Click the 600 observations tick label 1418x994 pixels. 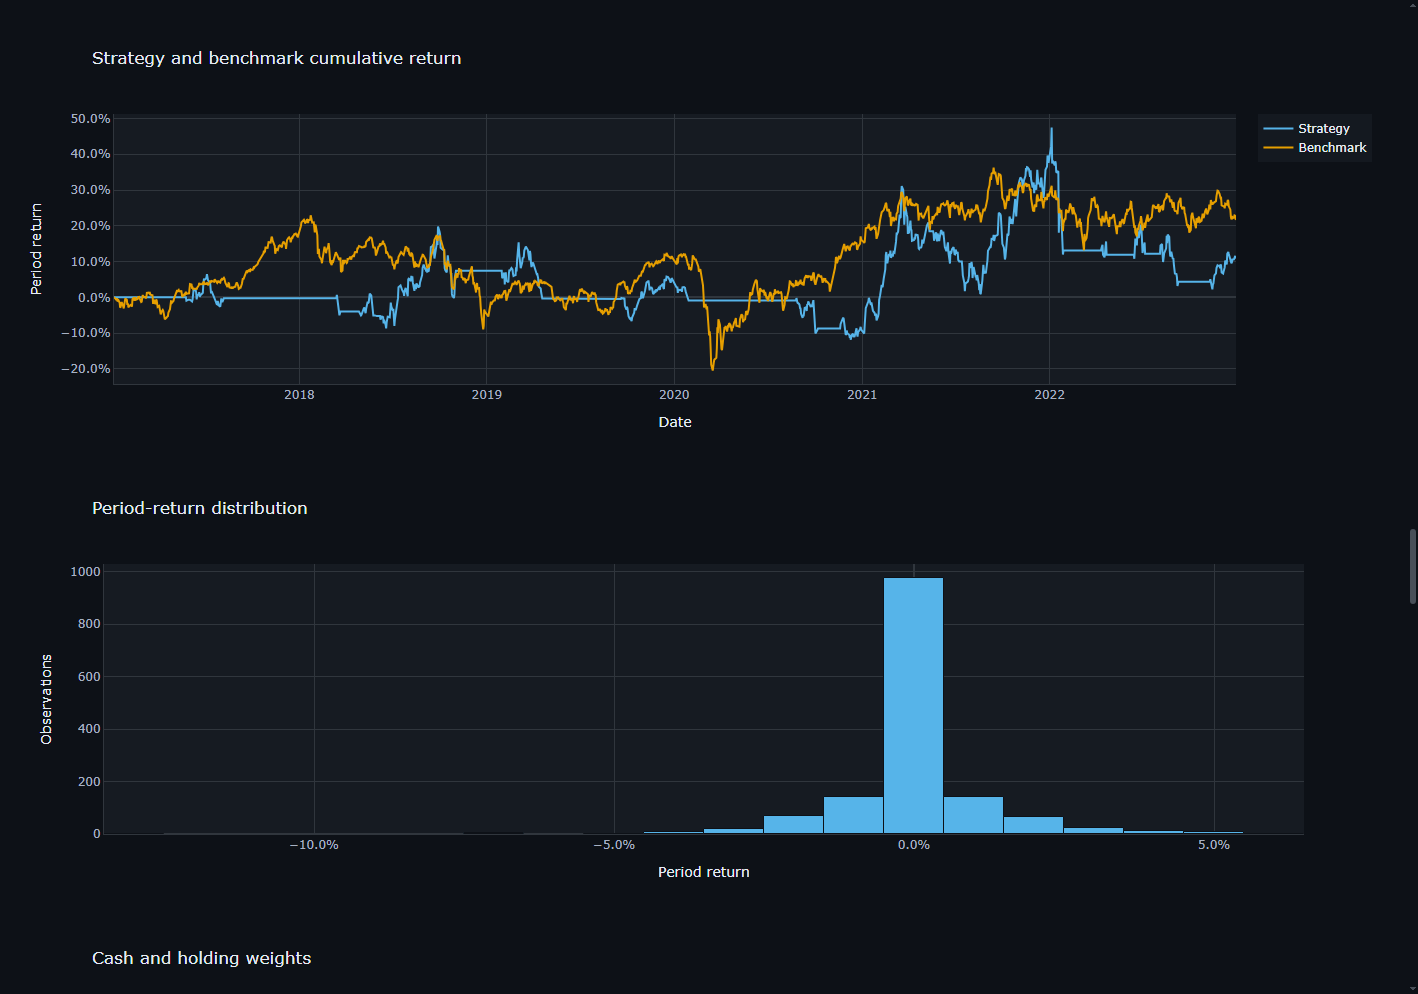pos(89,677)
